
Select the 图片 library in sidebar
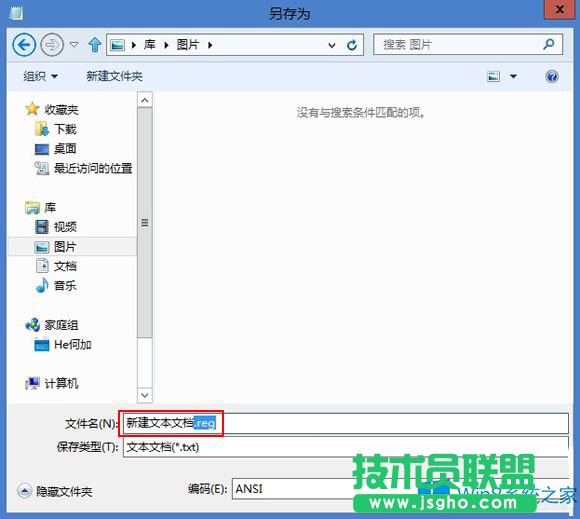tap(72, 246)
